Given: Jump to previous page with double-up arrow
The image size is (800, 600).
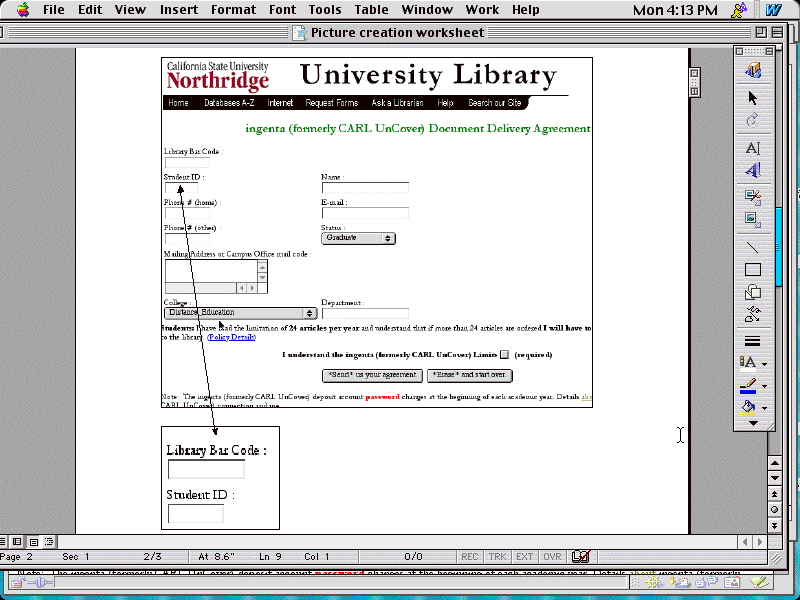Looking at the screenshot, I should click(774, 494).
